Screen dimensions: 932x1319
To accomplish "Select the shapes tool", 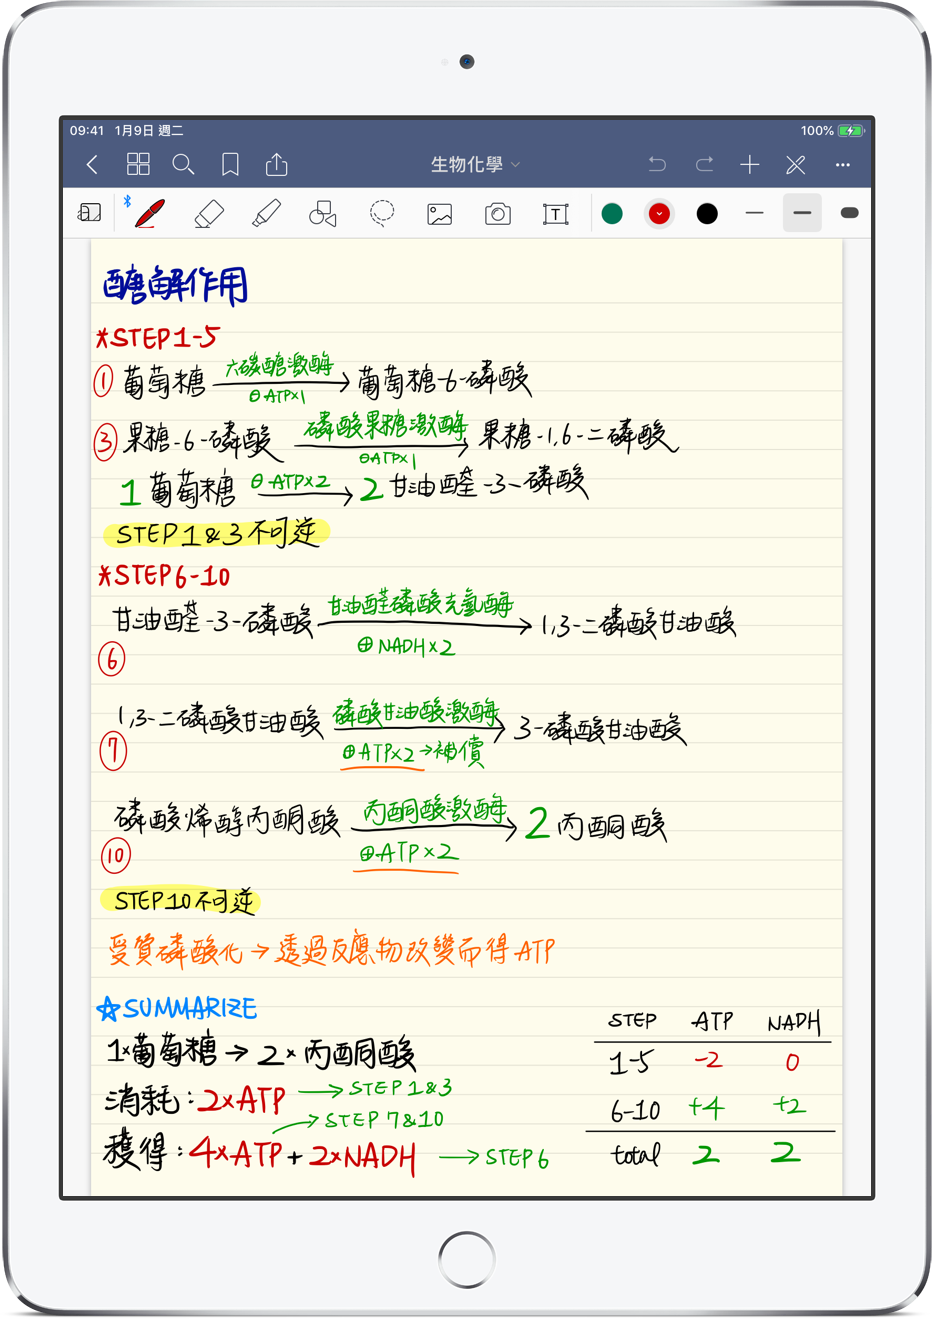I will tap(322, 213).
